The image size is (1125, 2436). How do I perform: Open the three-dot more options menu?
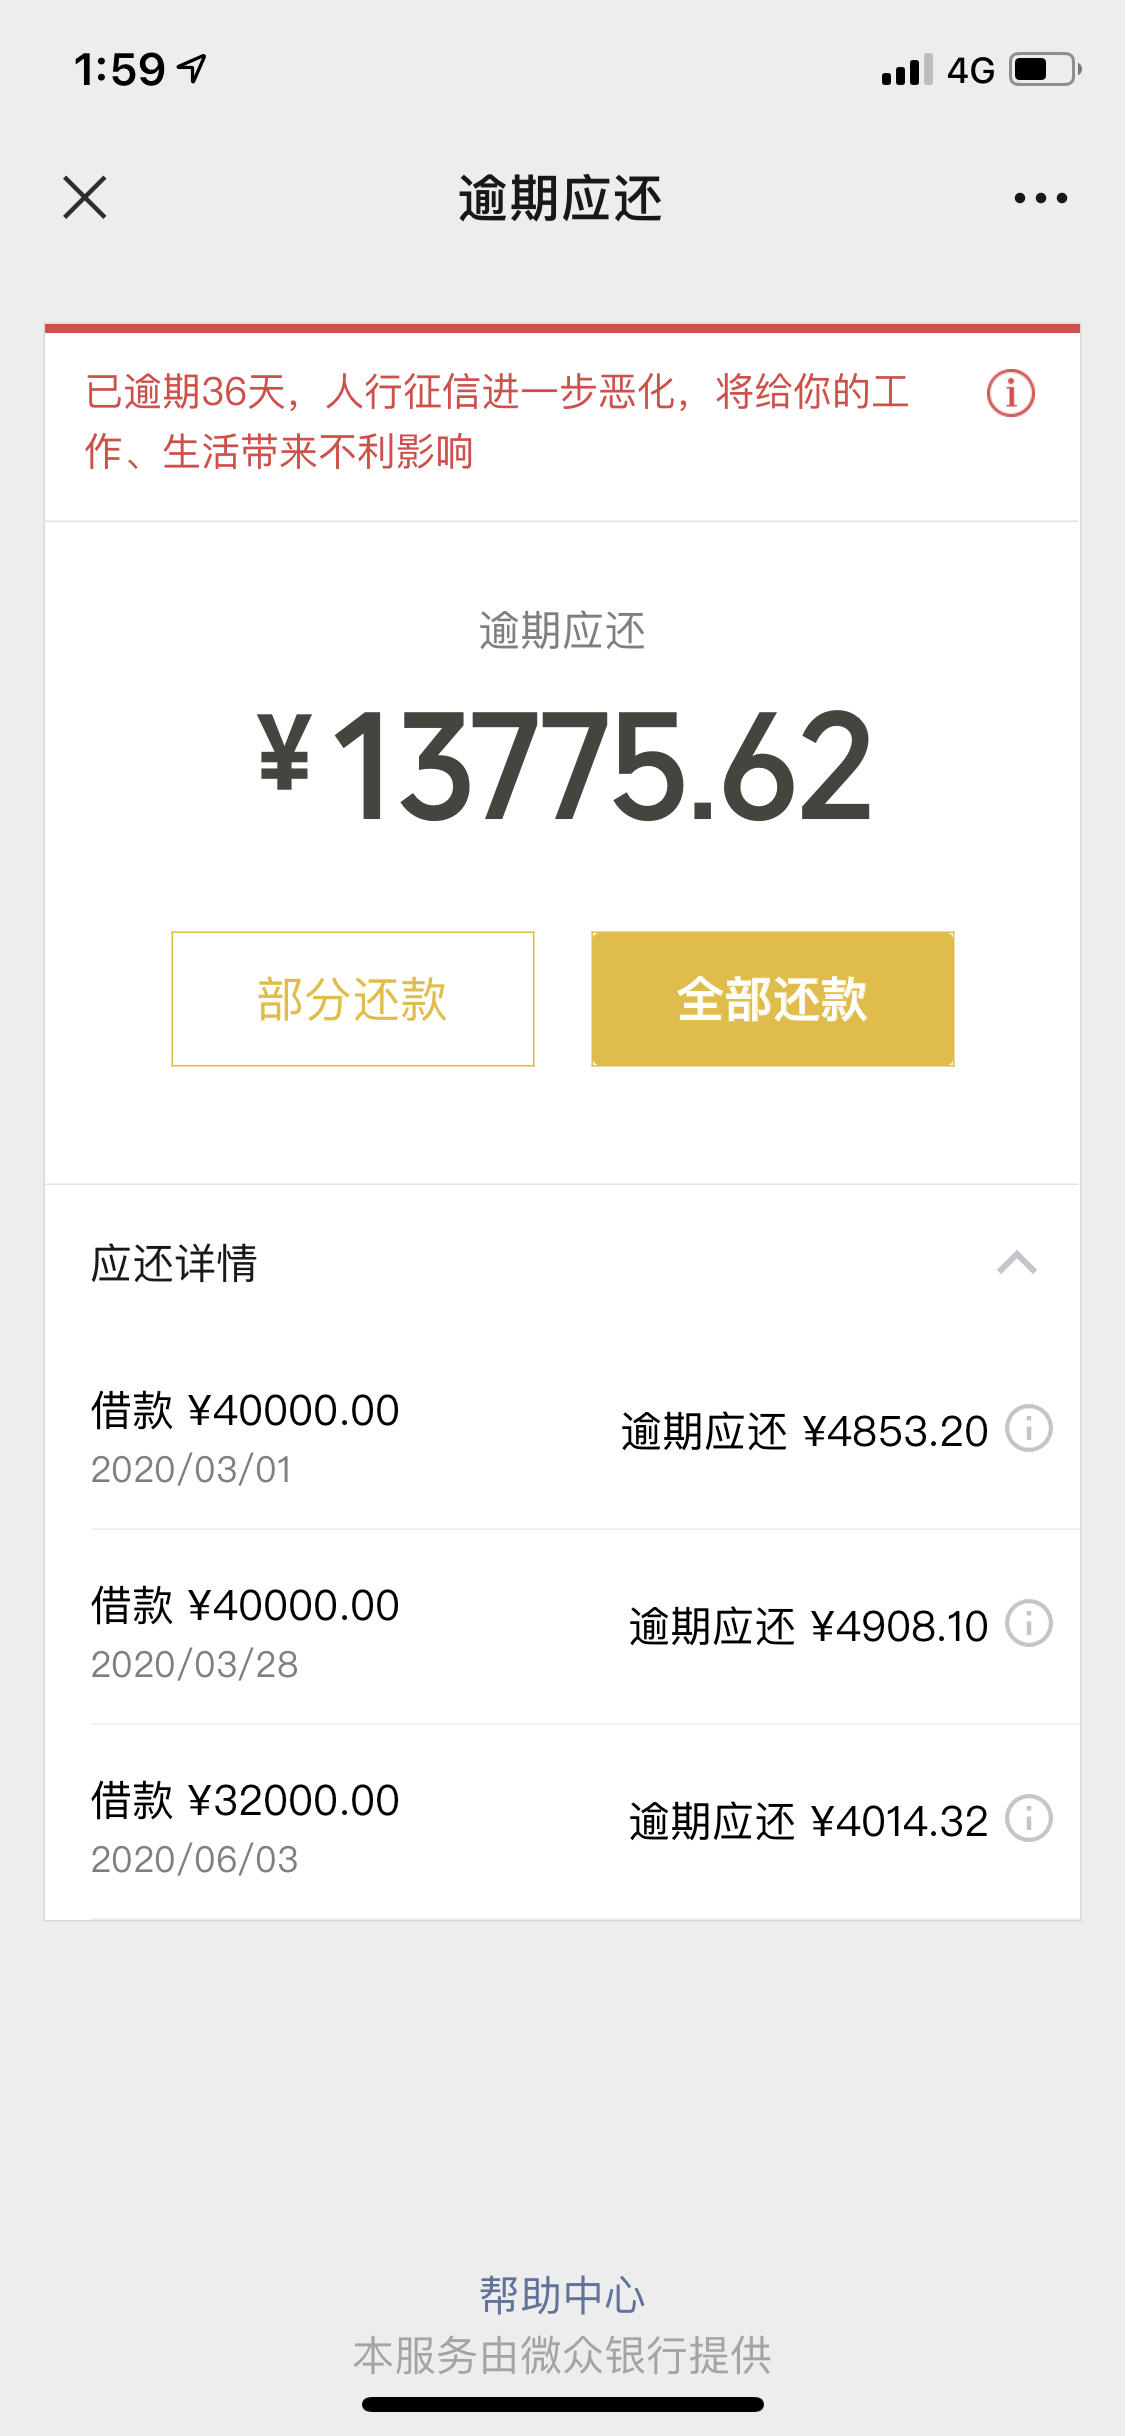pos(1040,198)
